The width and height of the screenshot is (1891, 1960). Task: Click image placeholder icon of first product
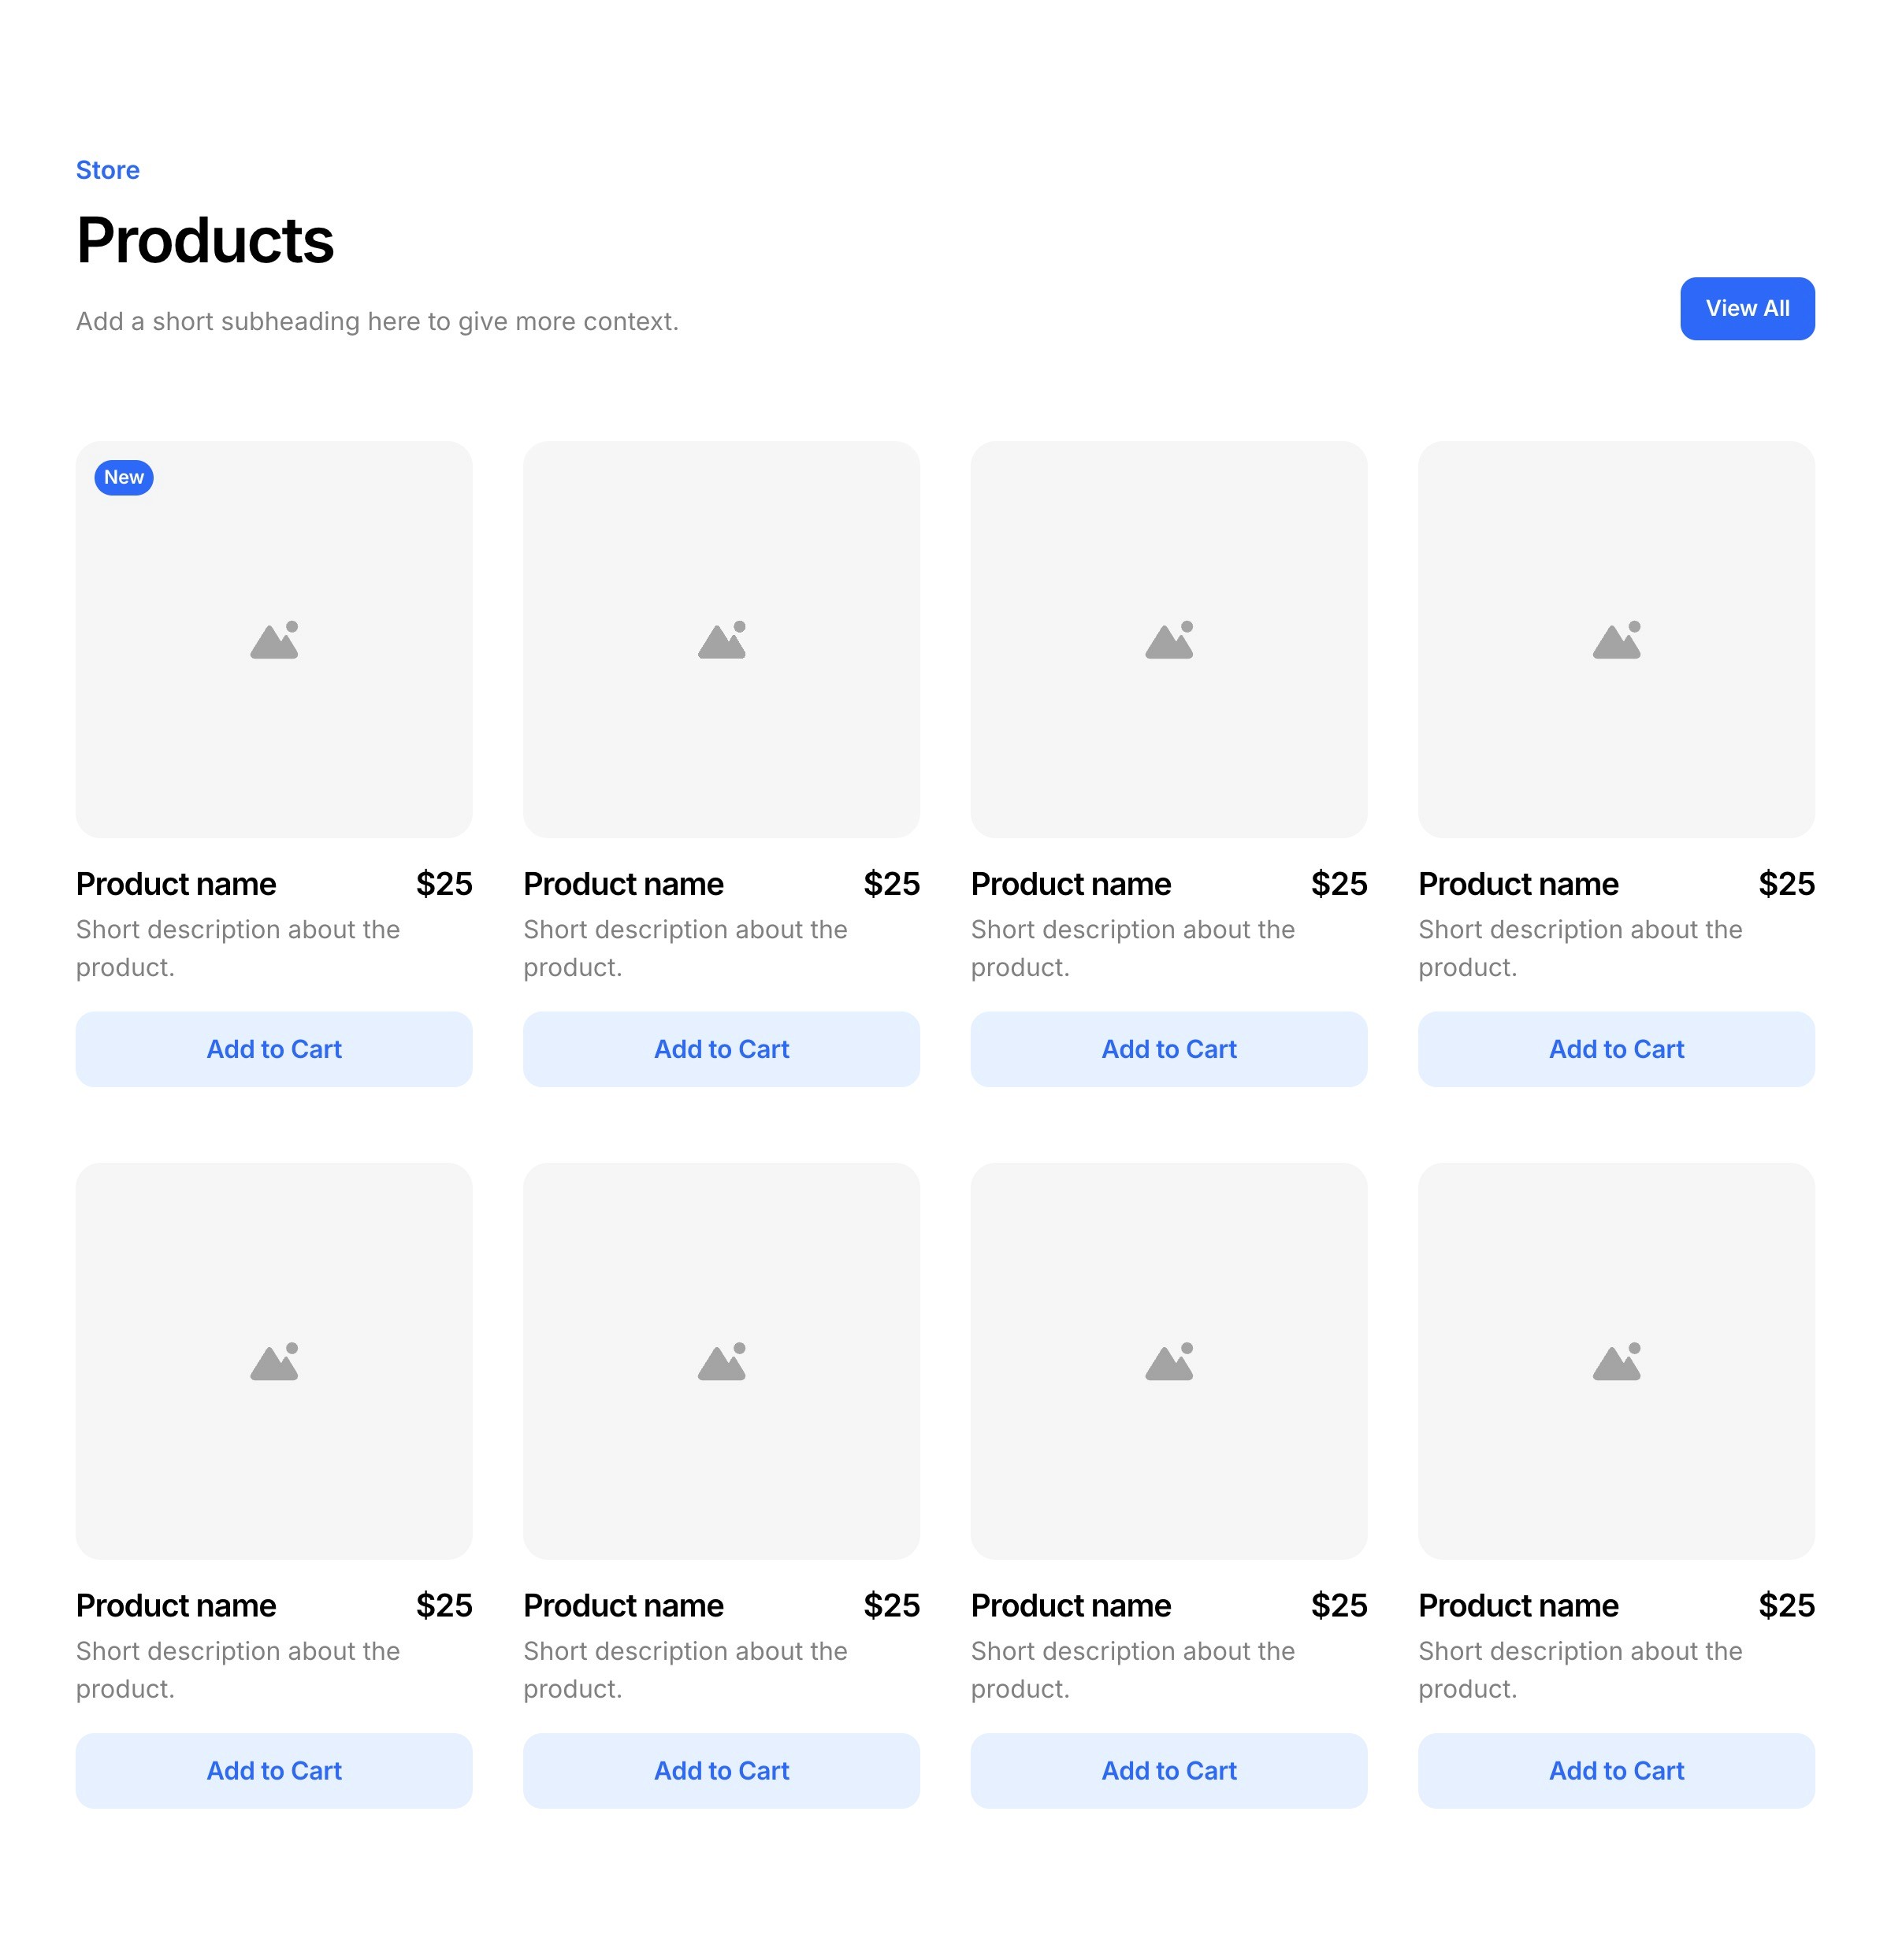[x=274, y=640]
